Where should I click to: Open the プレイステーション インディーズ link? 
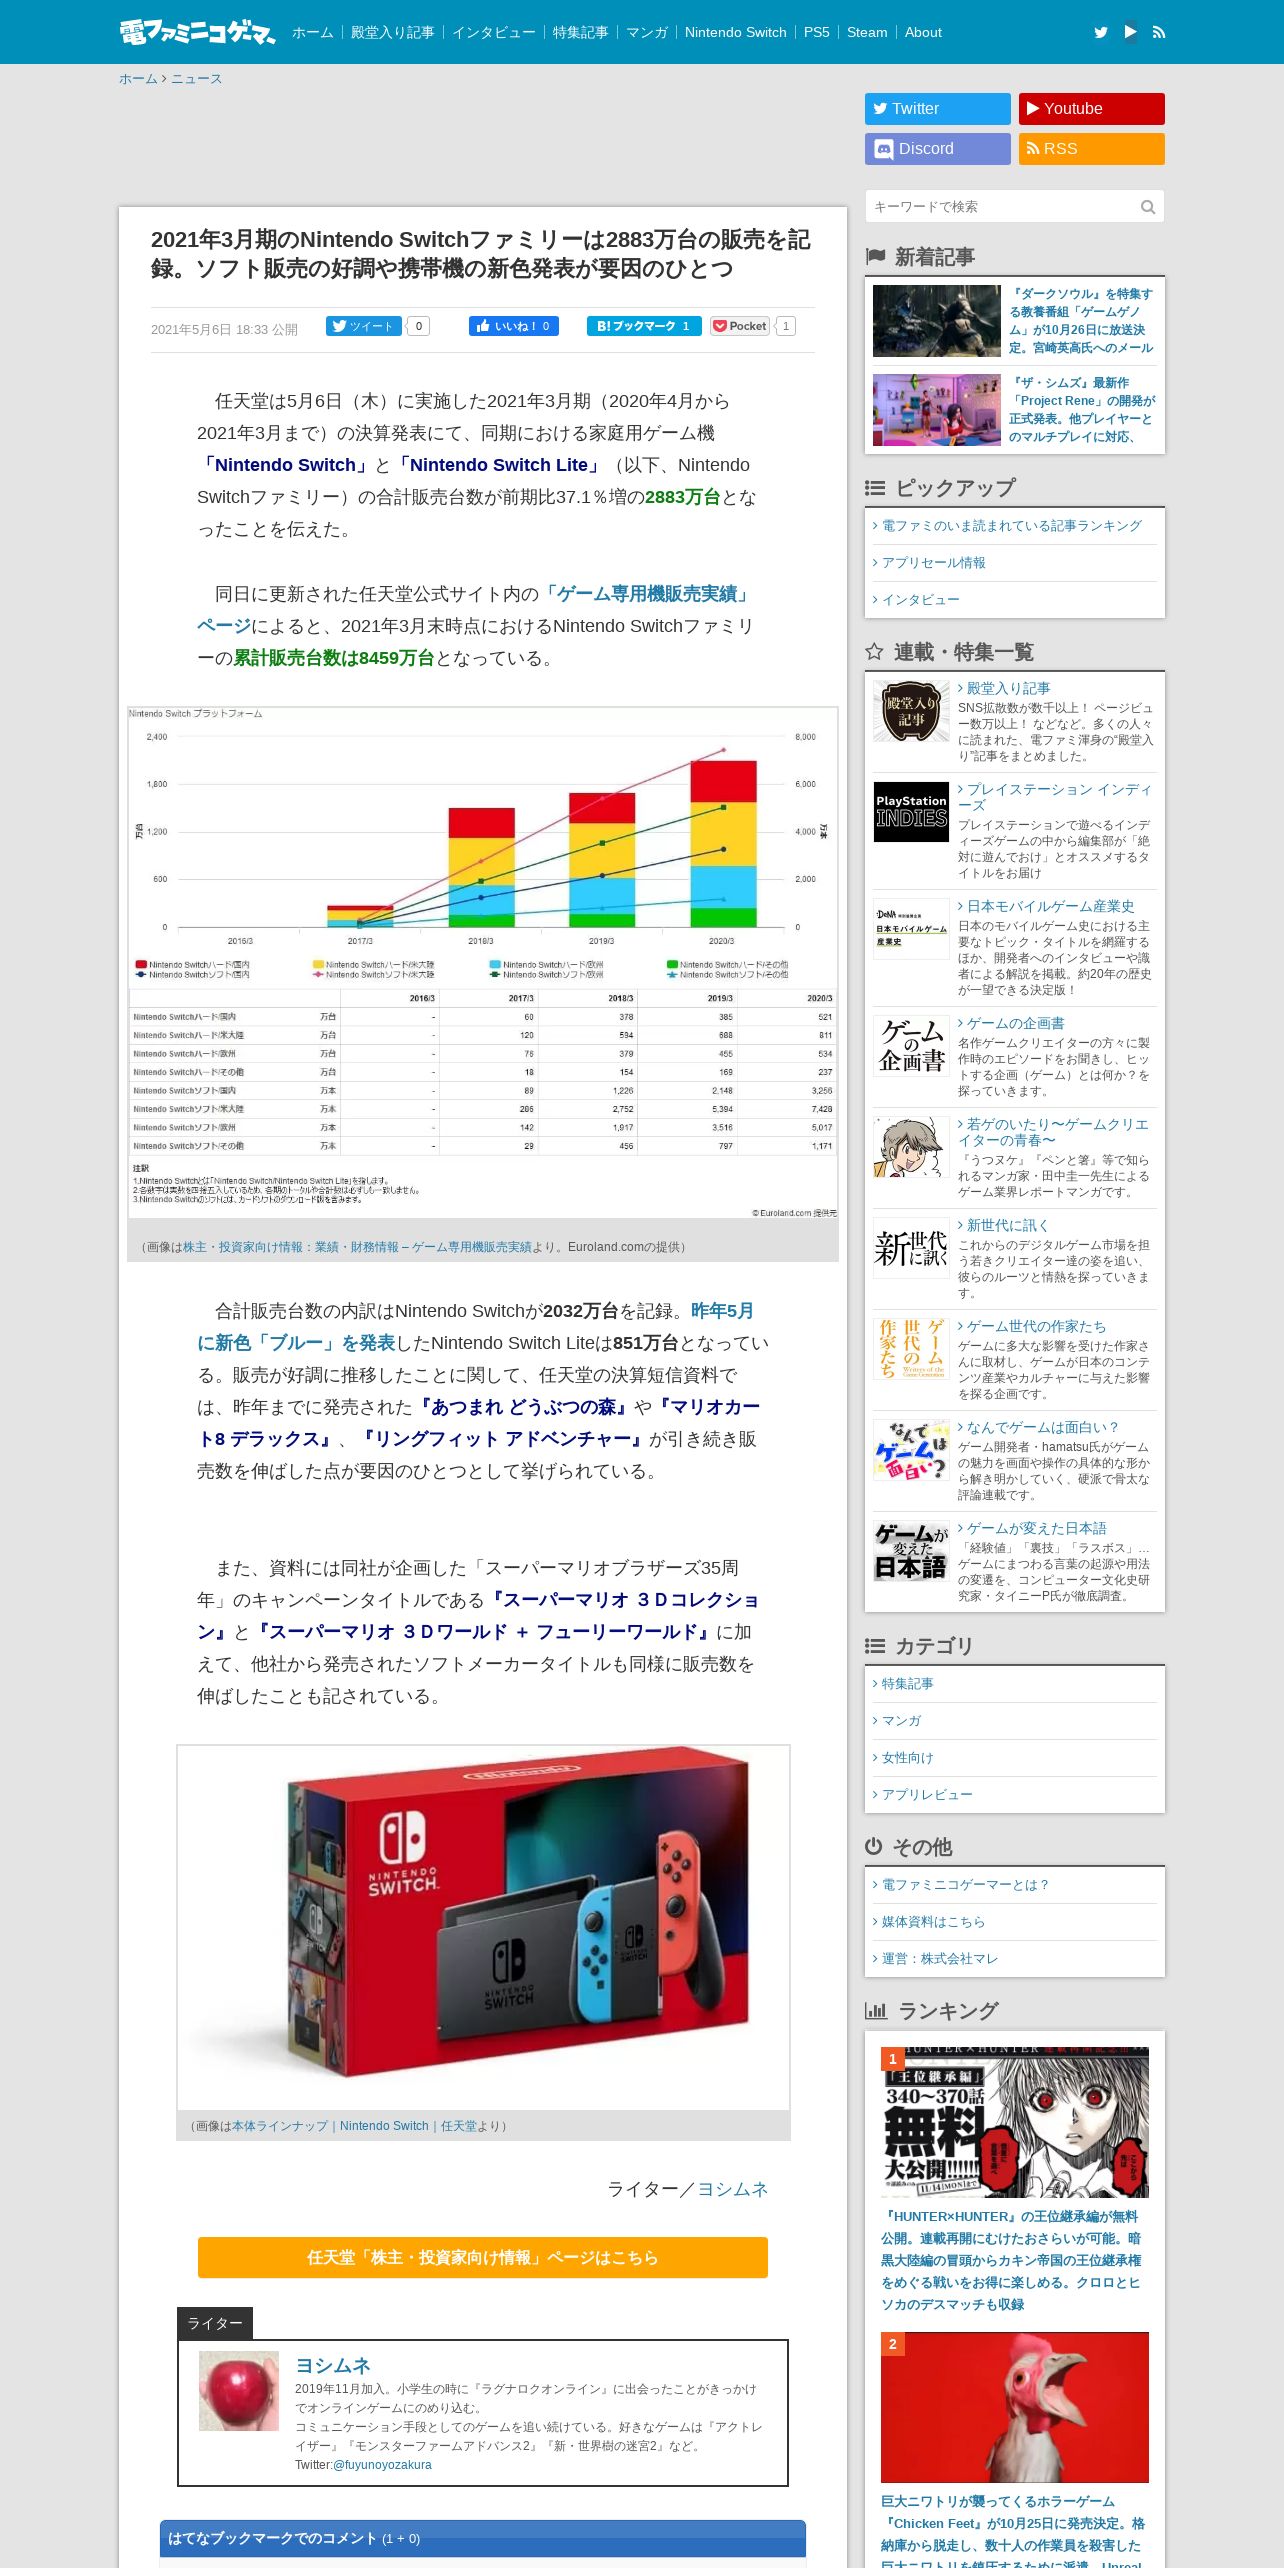1055,797
